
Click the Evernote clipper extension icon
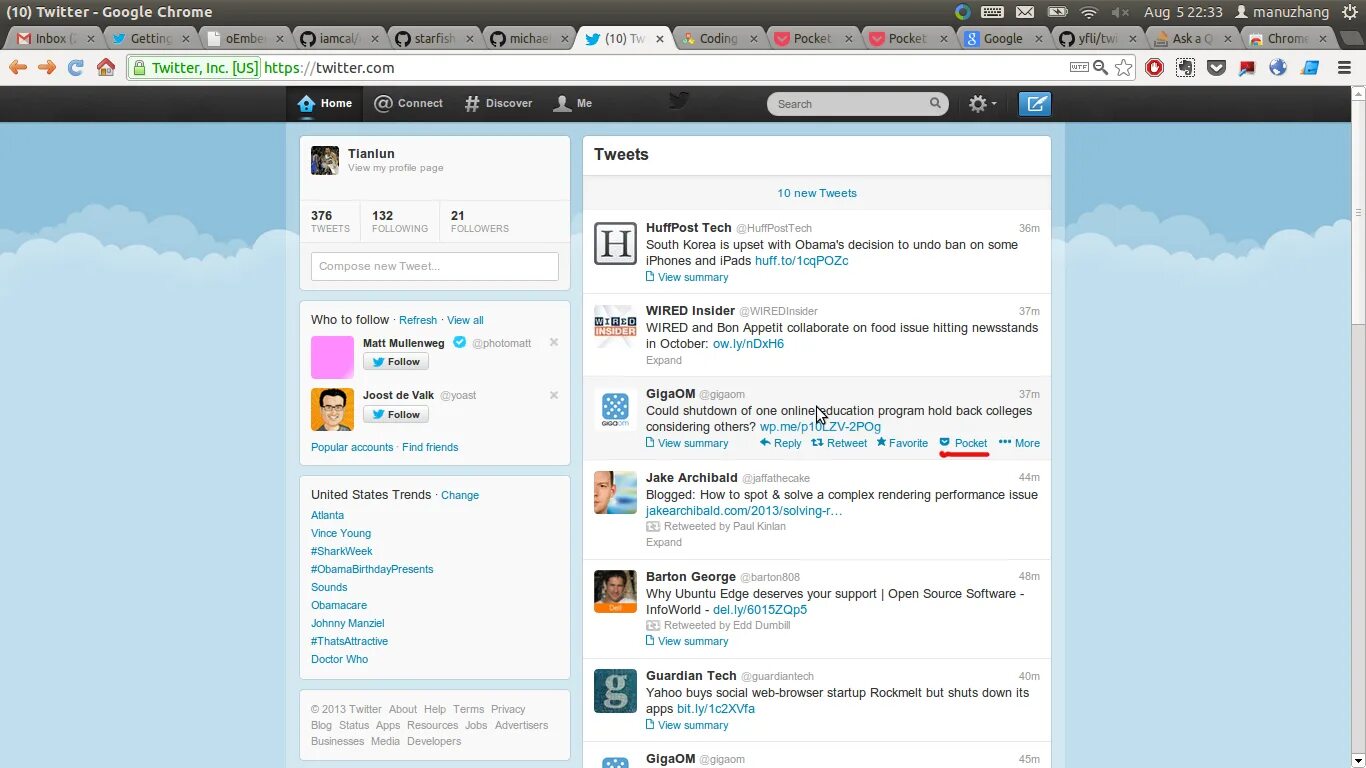[1185, 68]
